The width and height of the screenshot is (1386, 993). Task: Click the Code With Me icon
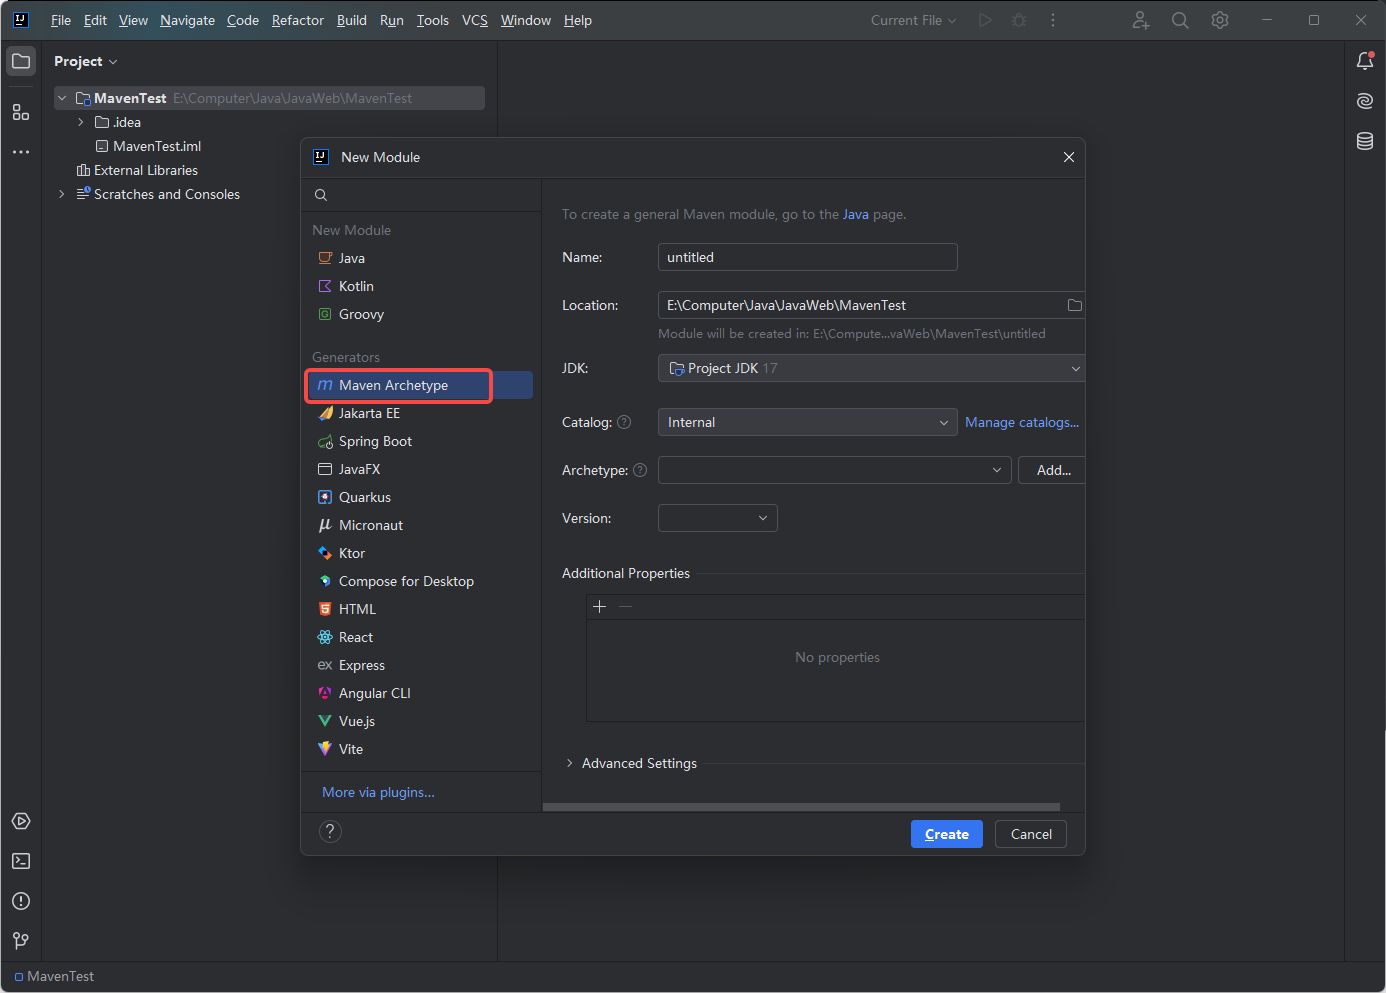point(1141,20)
